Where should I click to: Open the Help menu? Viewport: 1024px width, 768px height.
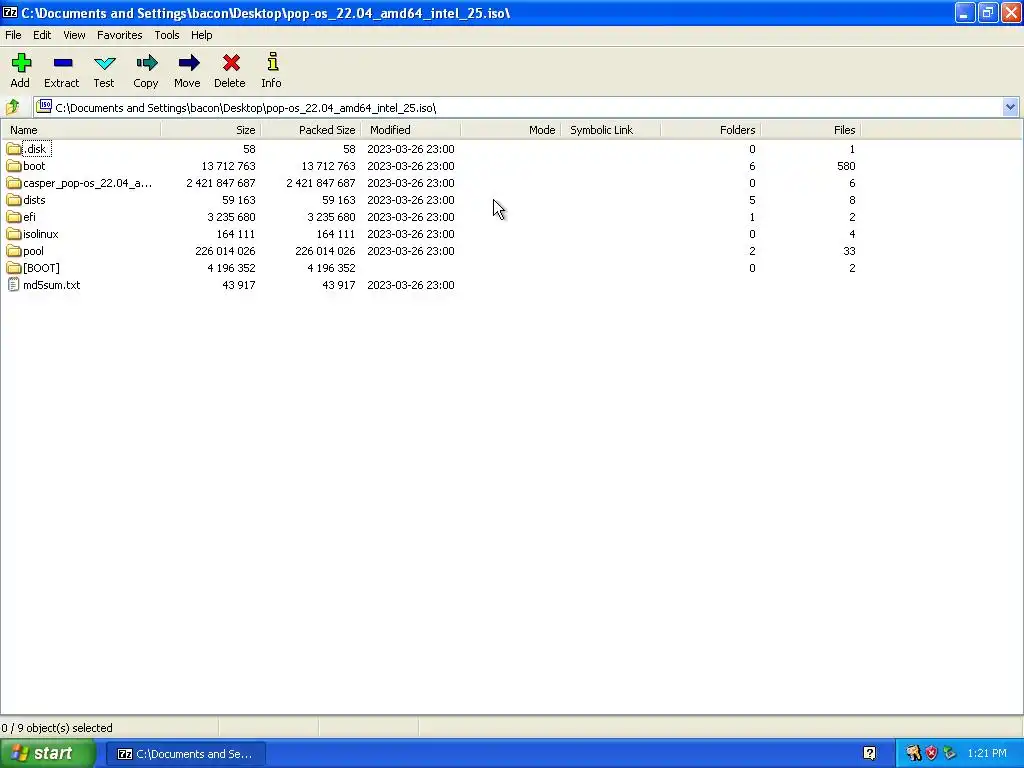(x=201, y=35)
